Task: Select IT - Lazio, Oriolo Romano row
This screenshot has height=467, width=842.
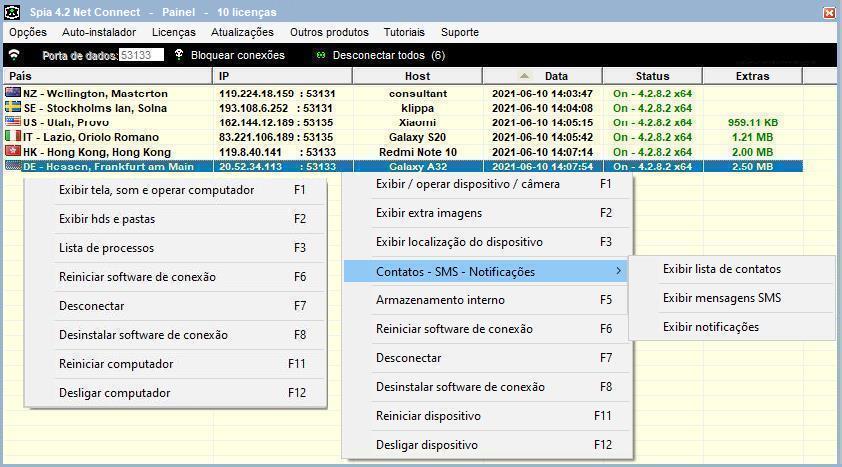Action: coord(403,137)
